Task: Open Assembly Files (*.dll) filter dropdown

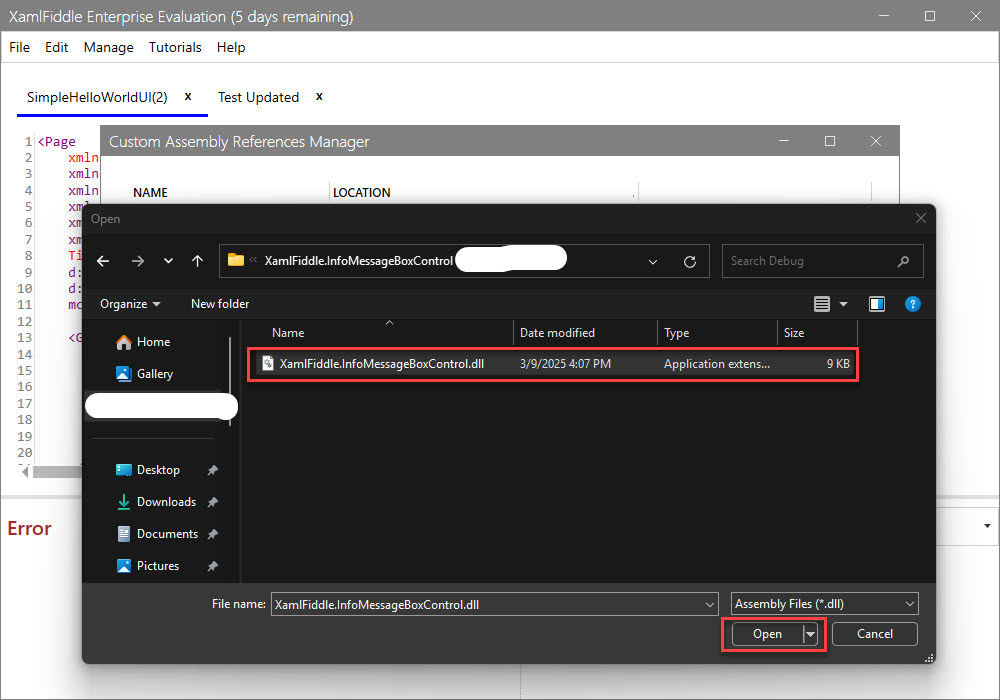Action: (825, 604)
